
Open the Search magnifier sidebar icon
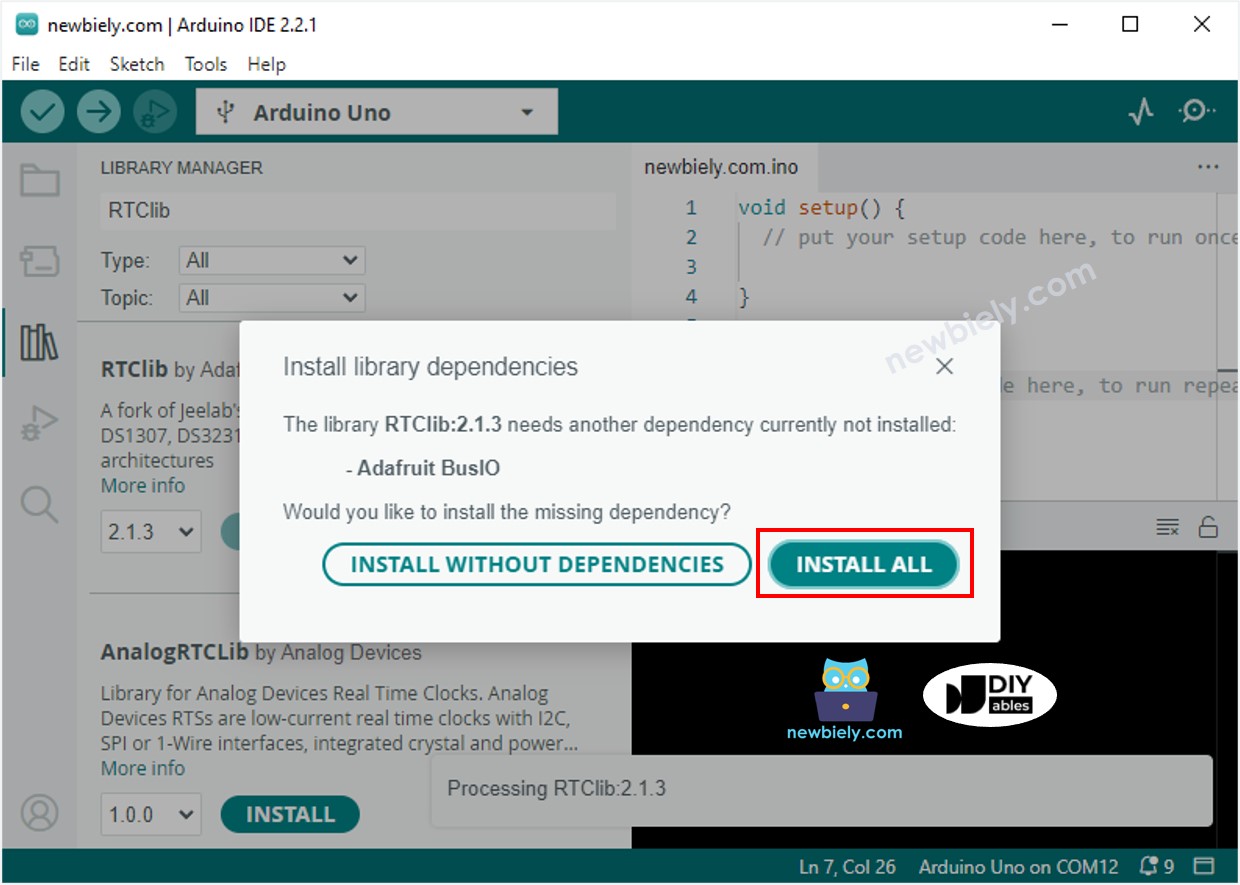tap(40, 505)
